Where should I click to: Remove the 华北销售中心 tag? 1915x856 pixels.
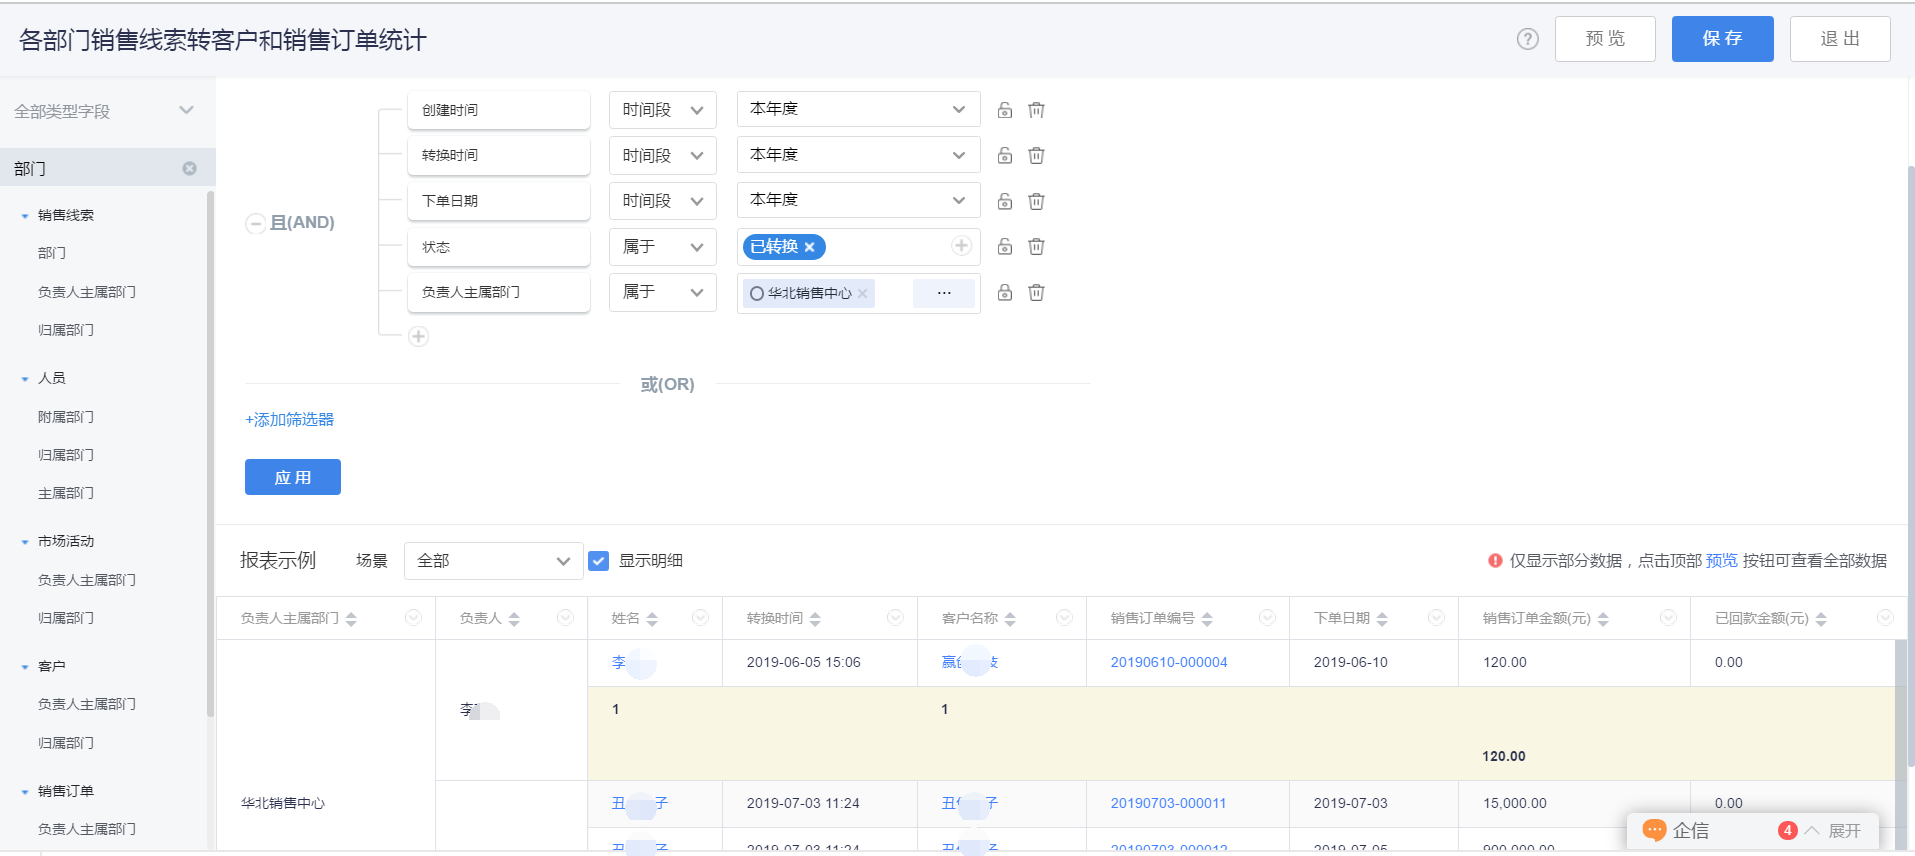[862, 293]
